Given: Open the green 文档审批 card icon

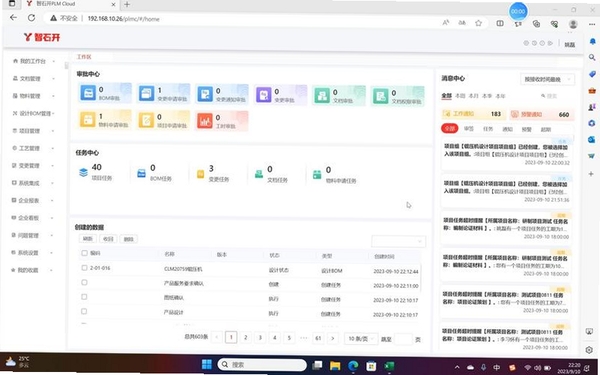Looking at the screenshot, I should tap(322, 95).
